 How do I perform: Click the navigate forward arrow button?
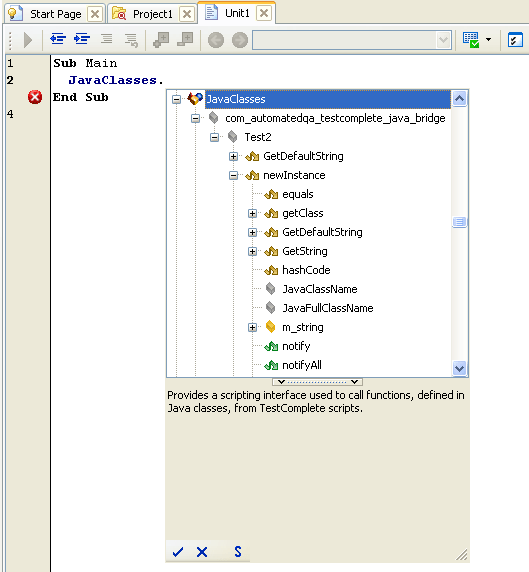pyautogui.click(x=240, y=40)
